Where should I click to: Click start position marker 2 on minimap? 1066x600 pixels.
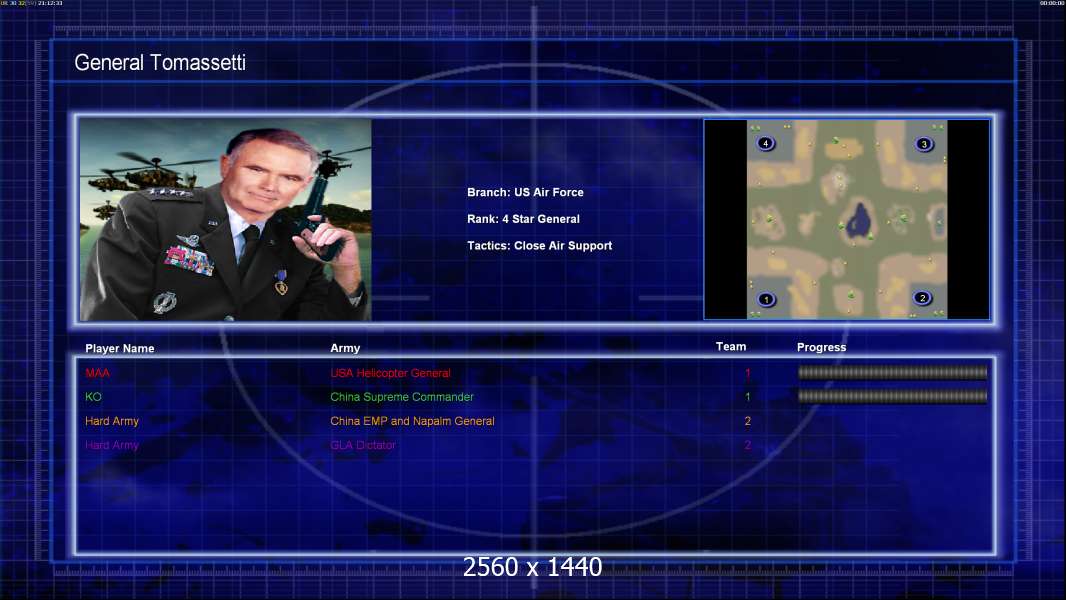click(922, 298)
